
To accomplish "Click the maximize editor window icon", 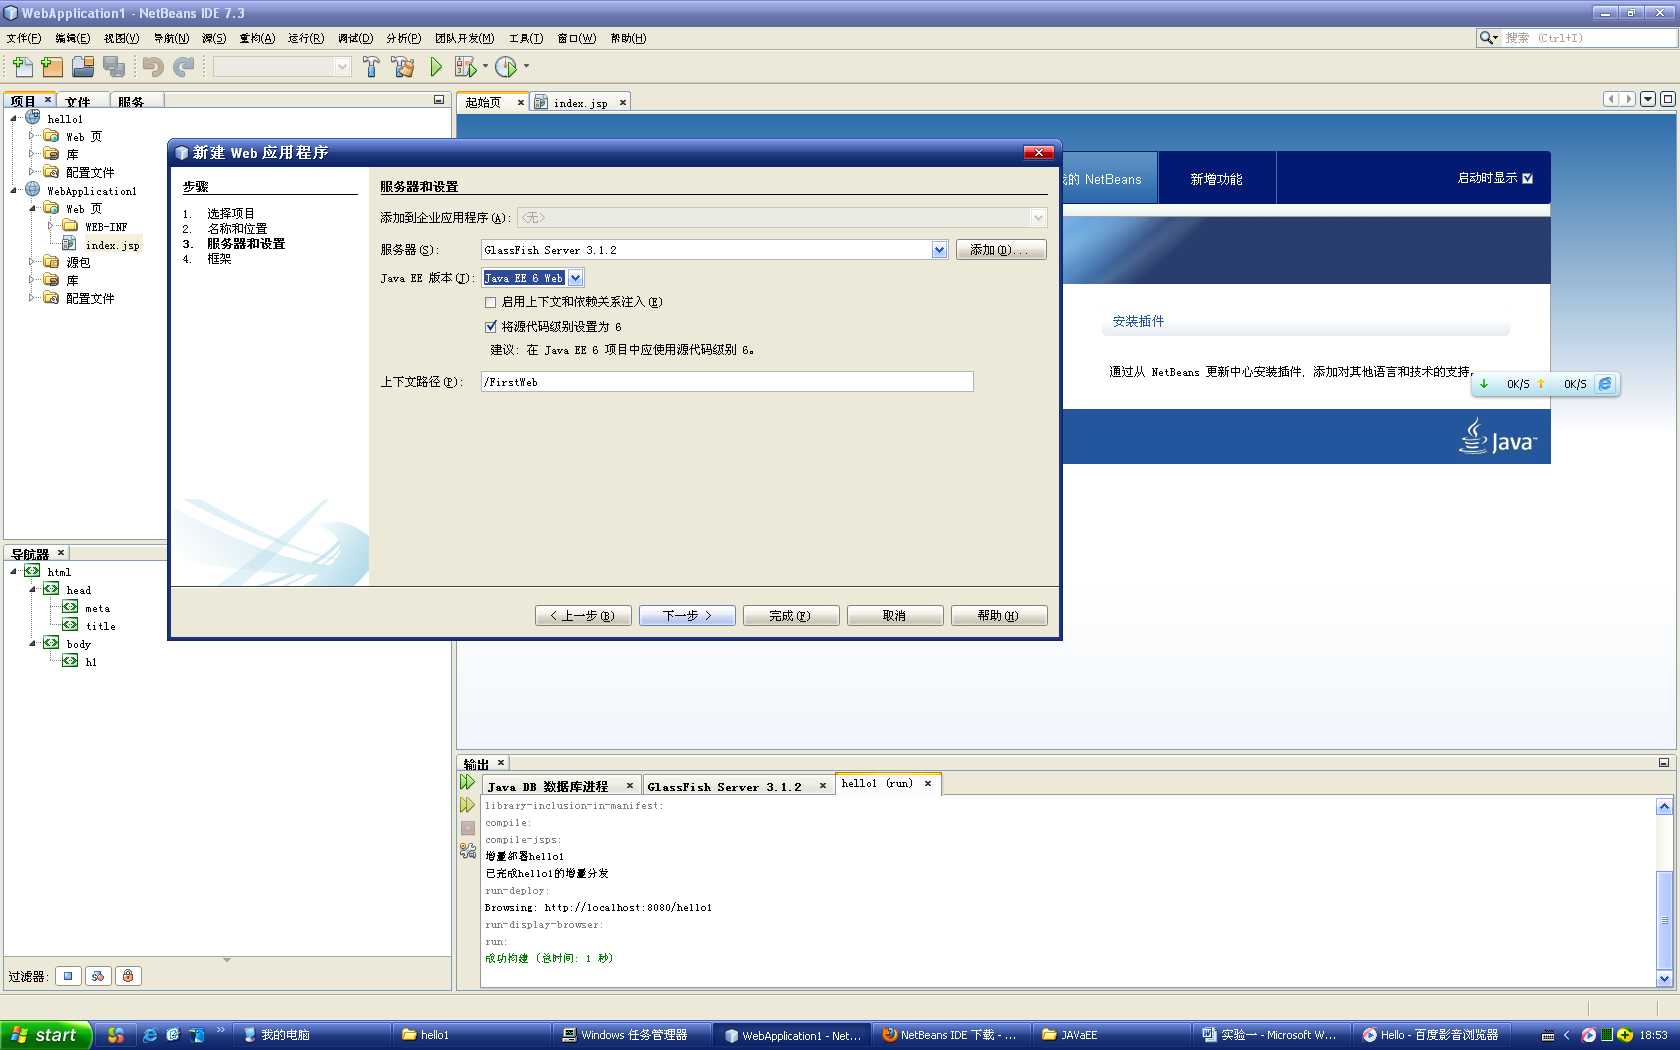I will coord(1668,99).
